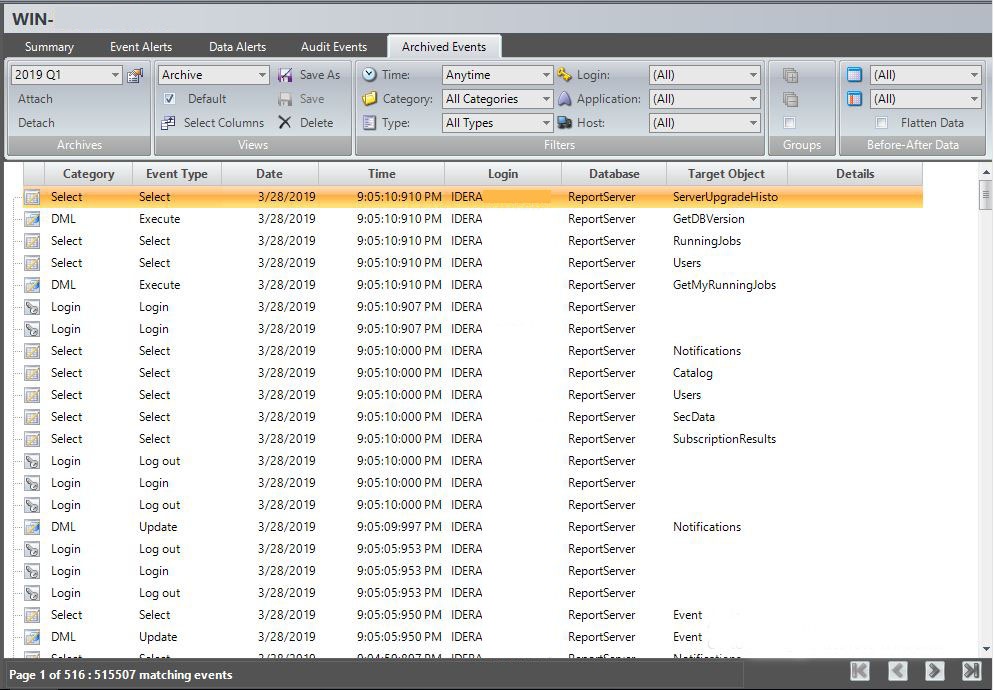Image resolution: width=994 pixels, height=690 pixels.
Task: Click the Select Columns icon
Action: [168, 123]
